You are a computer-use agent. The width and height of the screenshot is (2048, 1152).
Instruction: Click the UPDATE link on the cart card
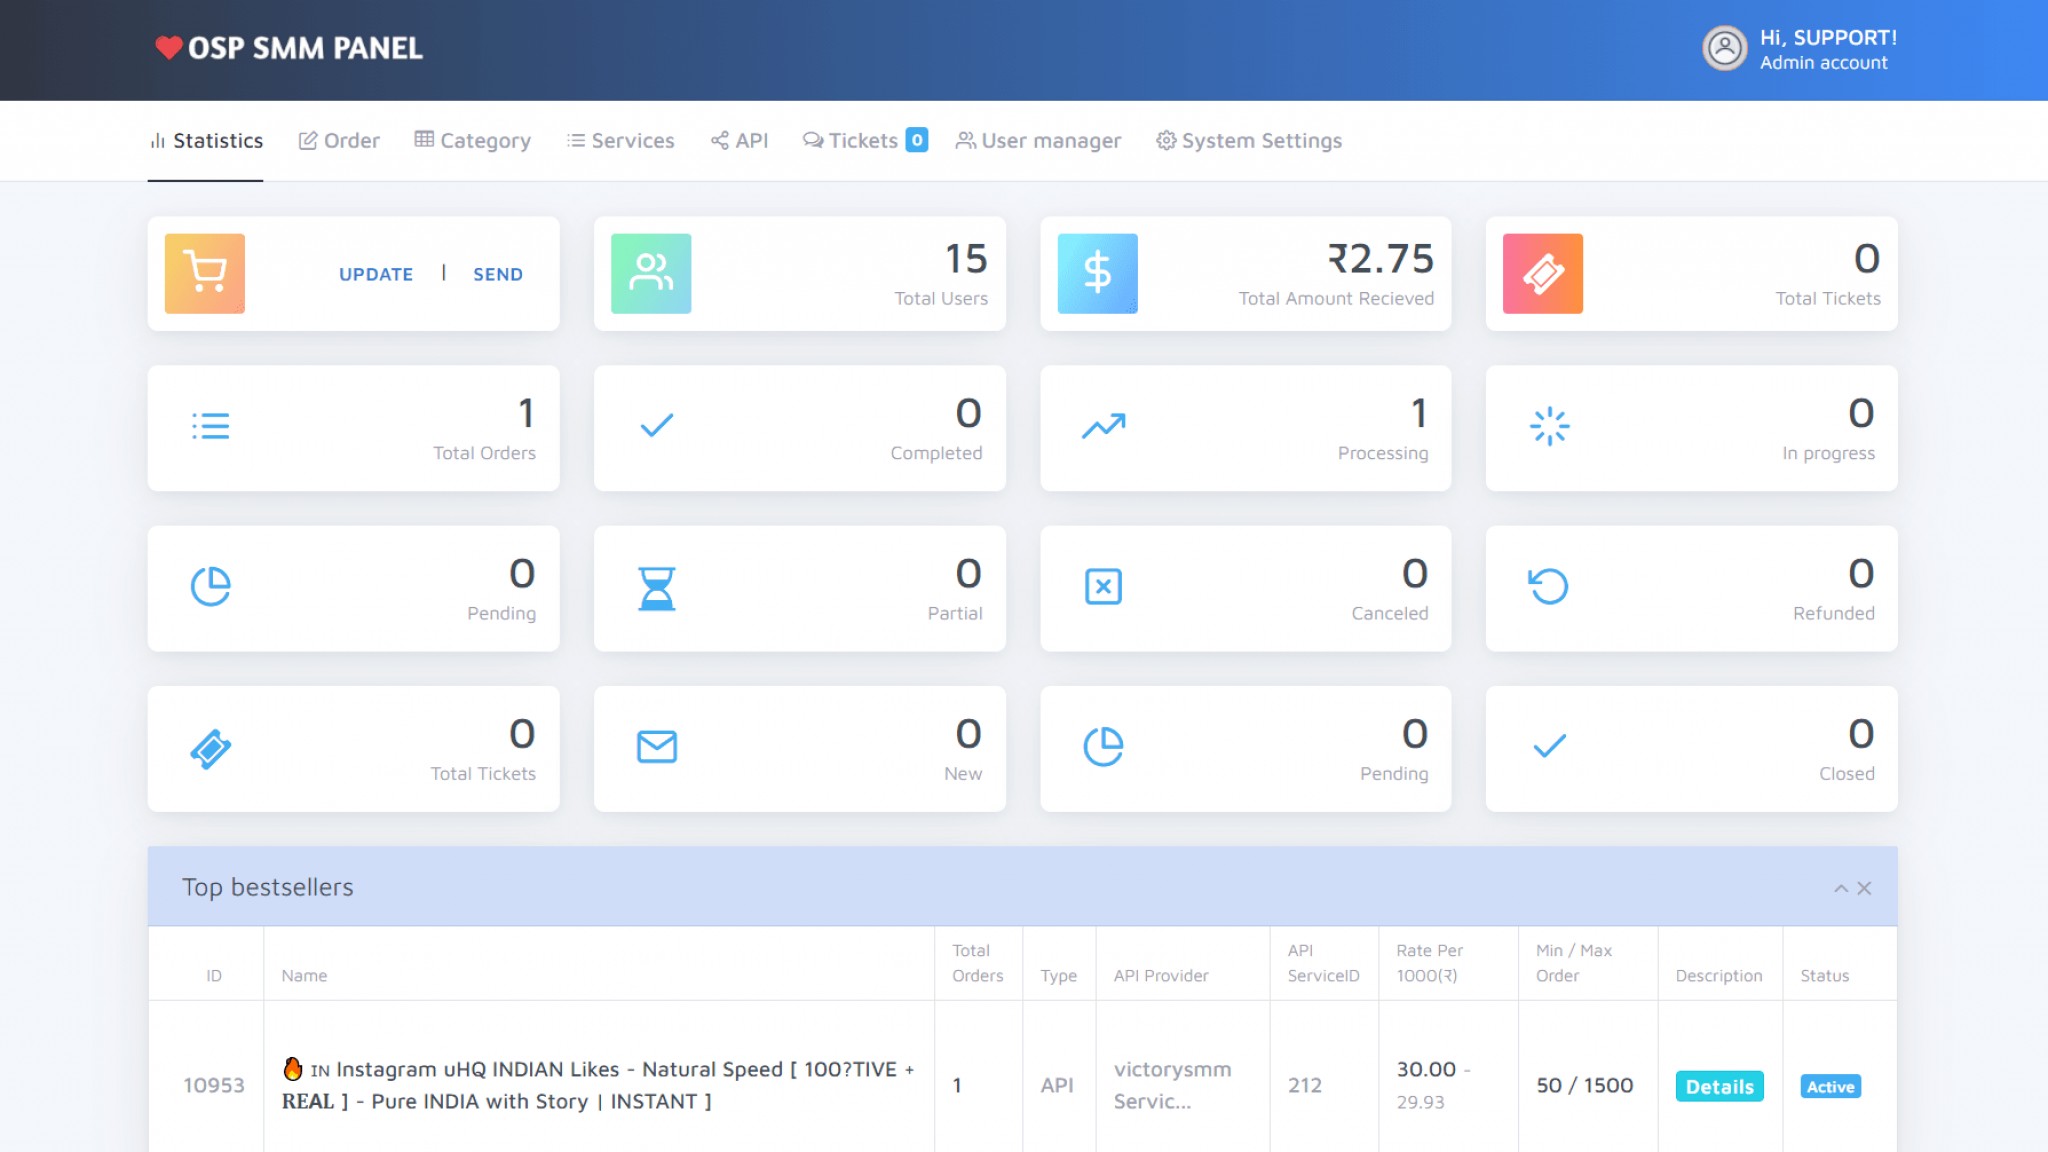(375, 273)
